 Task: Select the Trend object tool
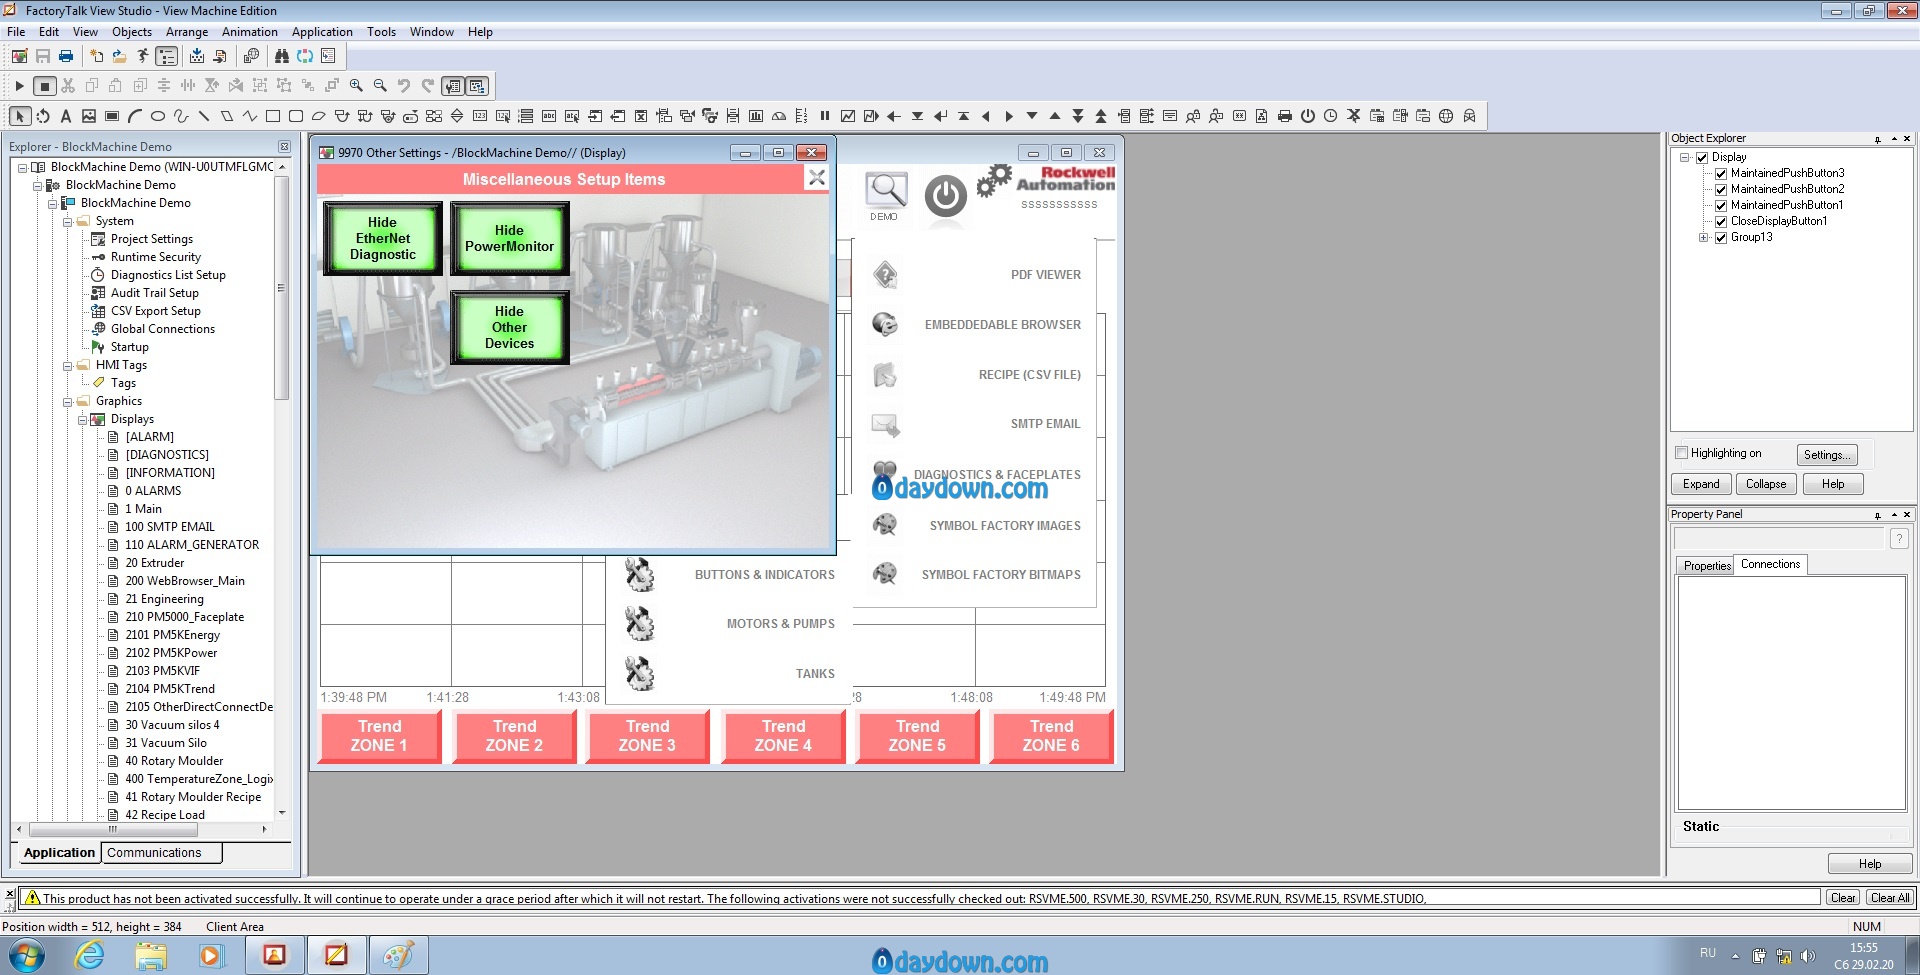(x=848, y=117)
